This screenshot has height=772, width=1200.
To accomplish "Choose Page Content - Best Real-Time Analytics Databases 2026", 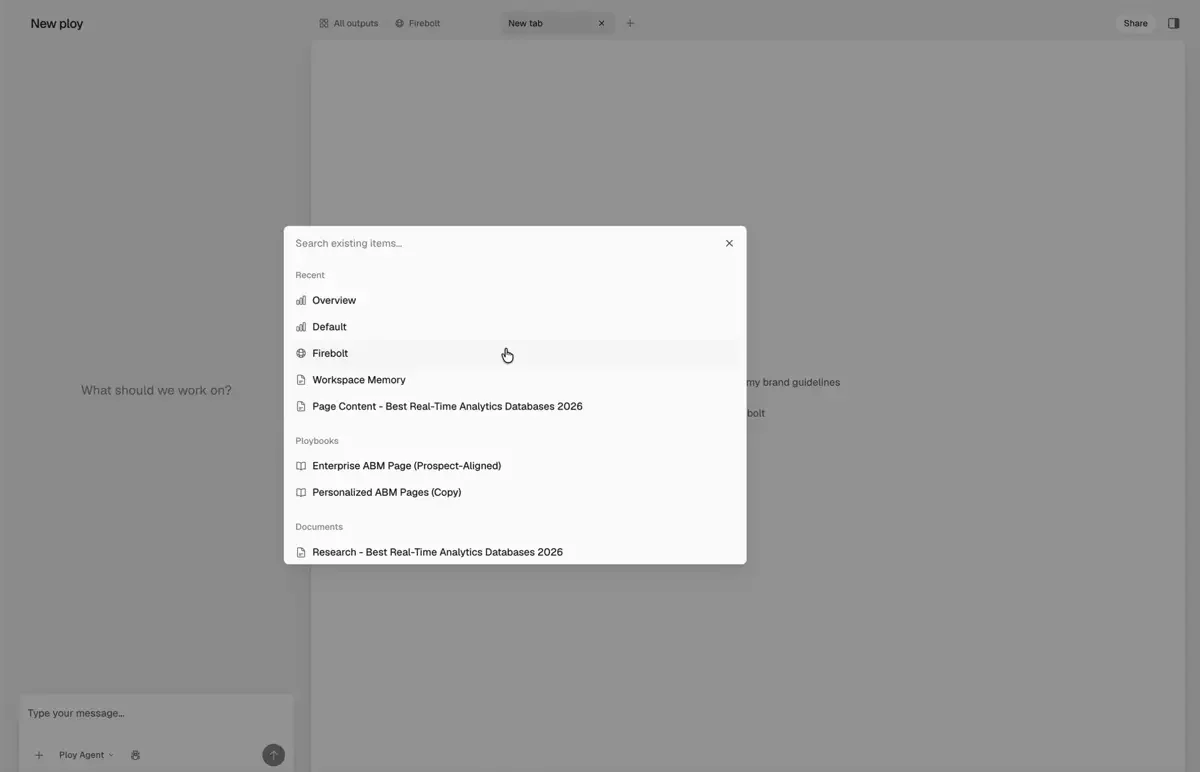I will [515, 406].
